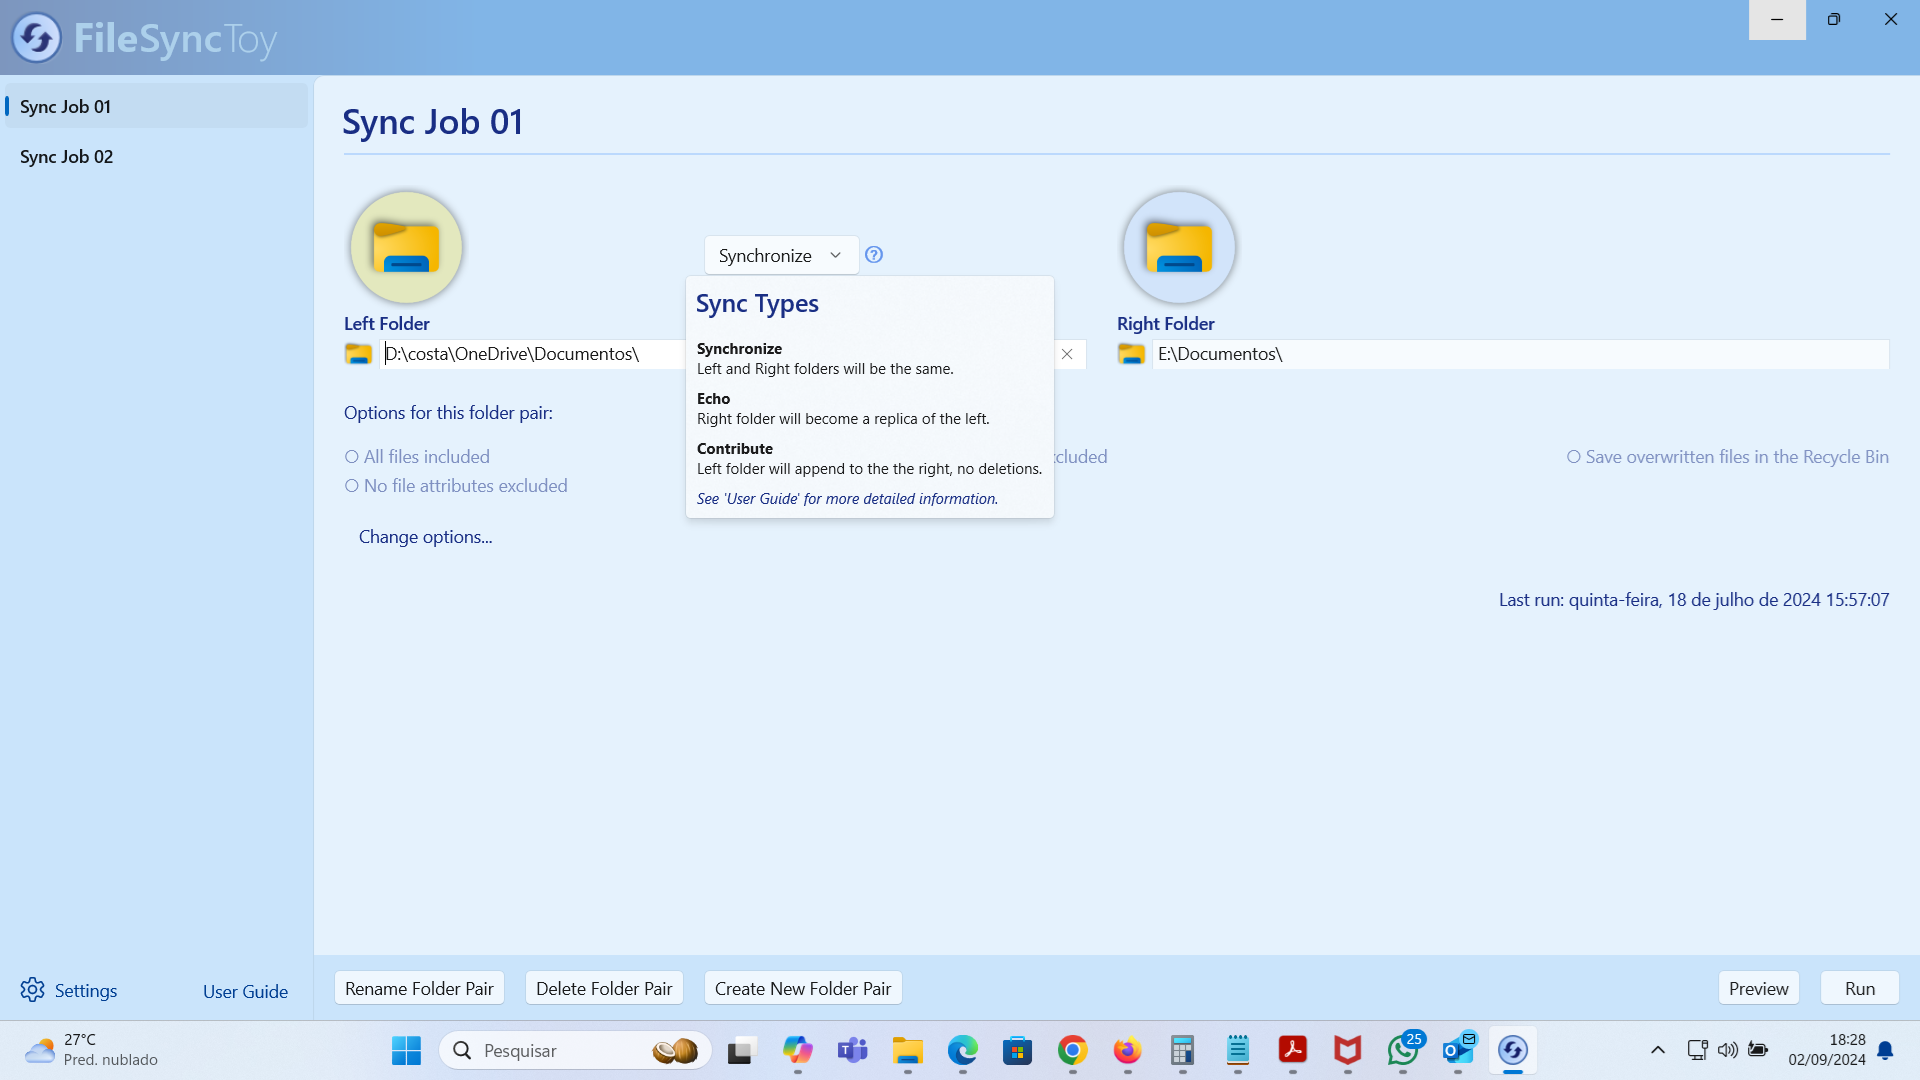Viewport: 1920px width, 1080px height.
Task: Toggle Save overwritten files in Recycle Bin
Action: (x=1574, y=457)
